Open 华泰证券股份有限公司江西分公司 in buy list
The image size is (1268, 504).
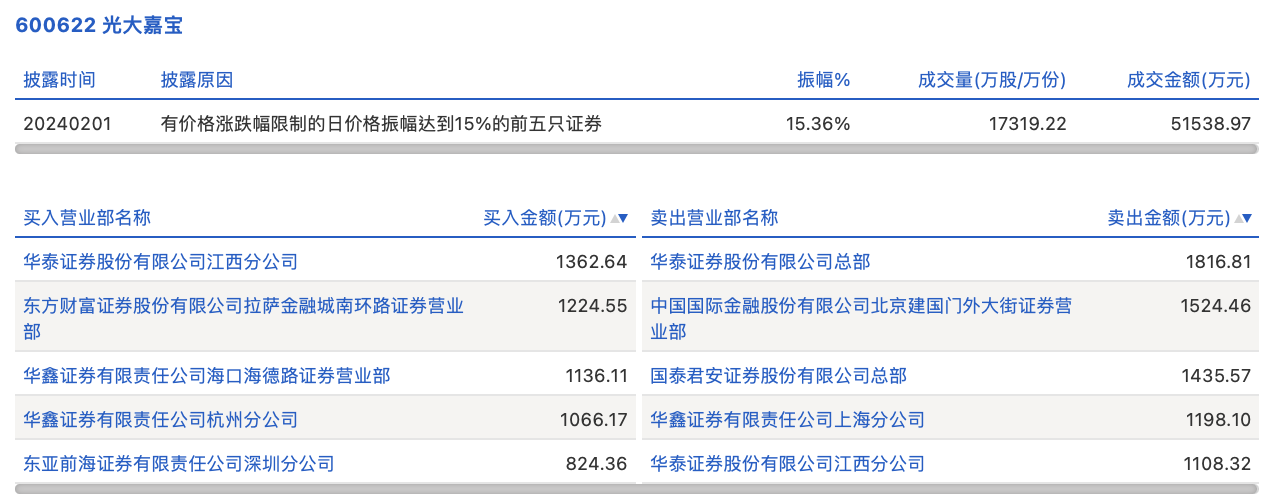pos(161,262)
